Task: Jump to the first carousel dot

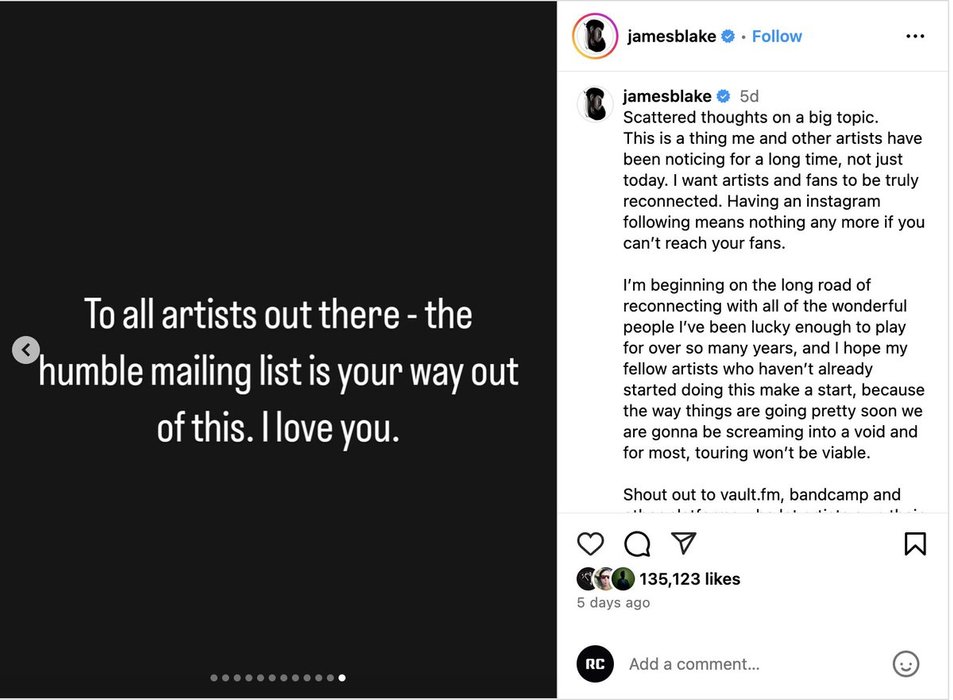Action: (214, 678)
